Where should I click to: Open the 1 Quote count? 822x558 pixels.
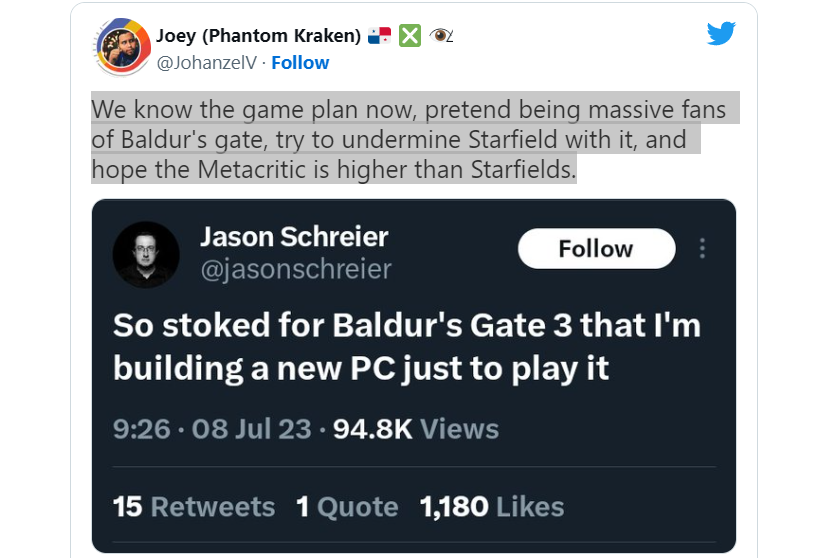click(x=347, y=507)
